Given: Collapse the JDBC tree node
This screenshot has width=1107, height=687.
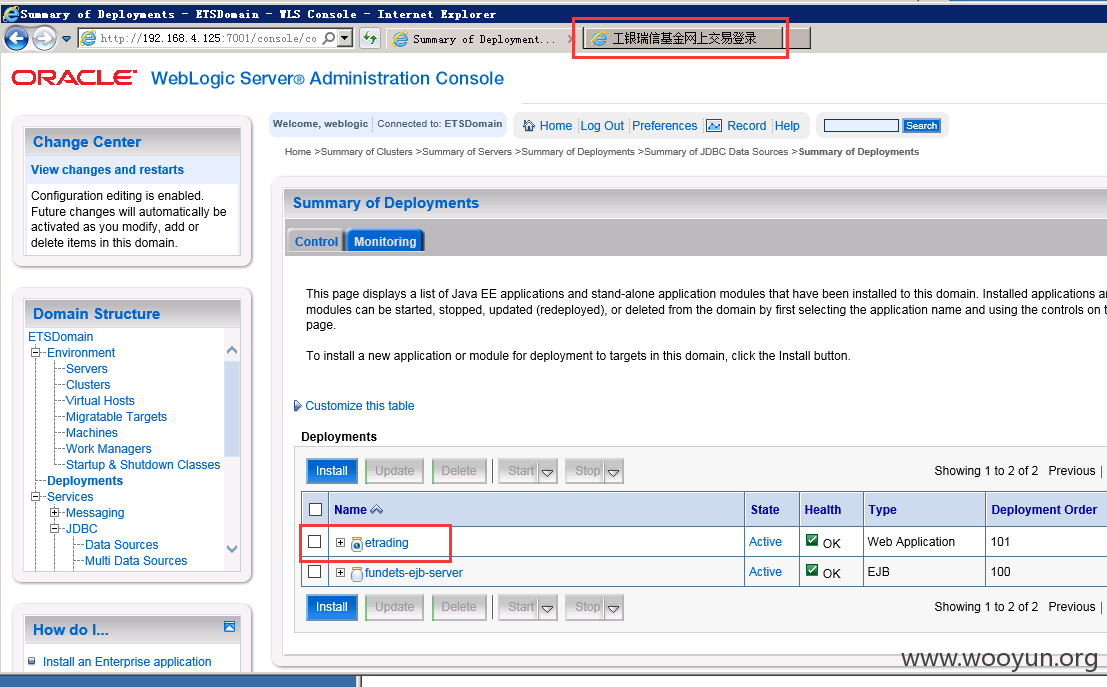Looking at the screenshot, I should point(55,528).
